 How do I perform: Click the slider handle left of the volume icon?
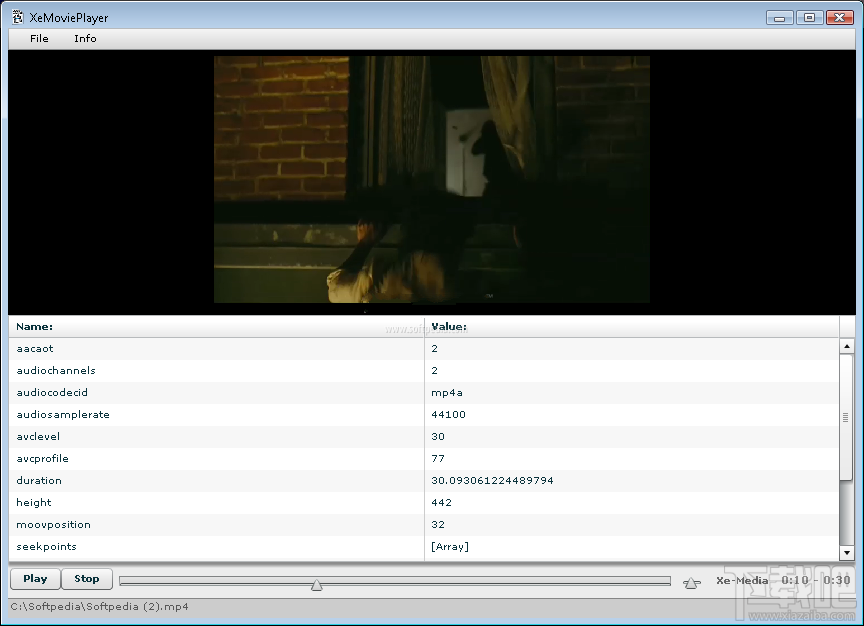tap(316, 584)
